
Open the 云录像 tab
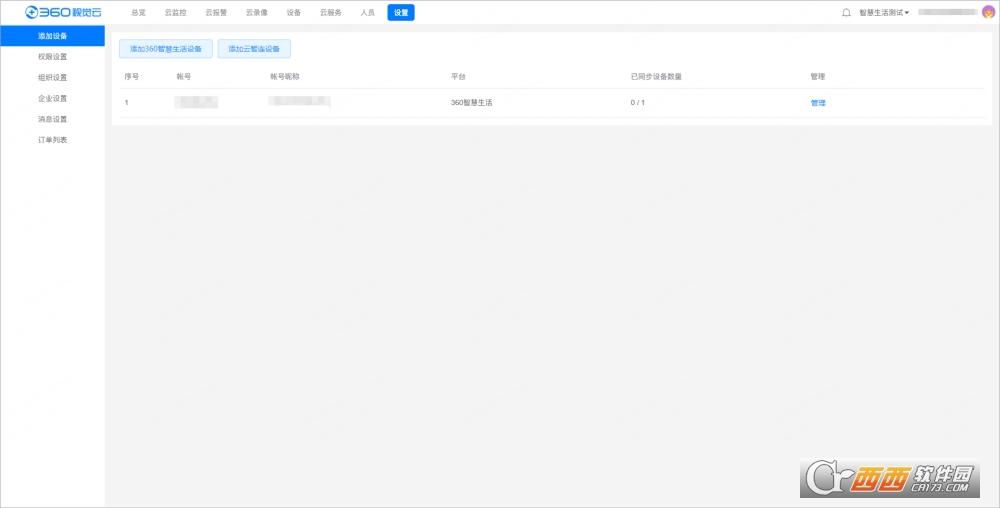257,12
